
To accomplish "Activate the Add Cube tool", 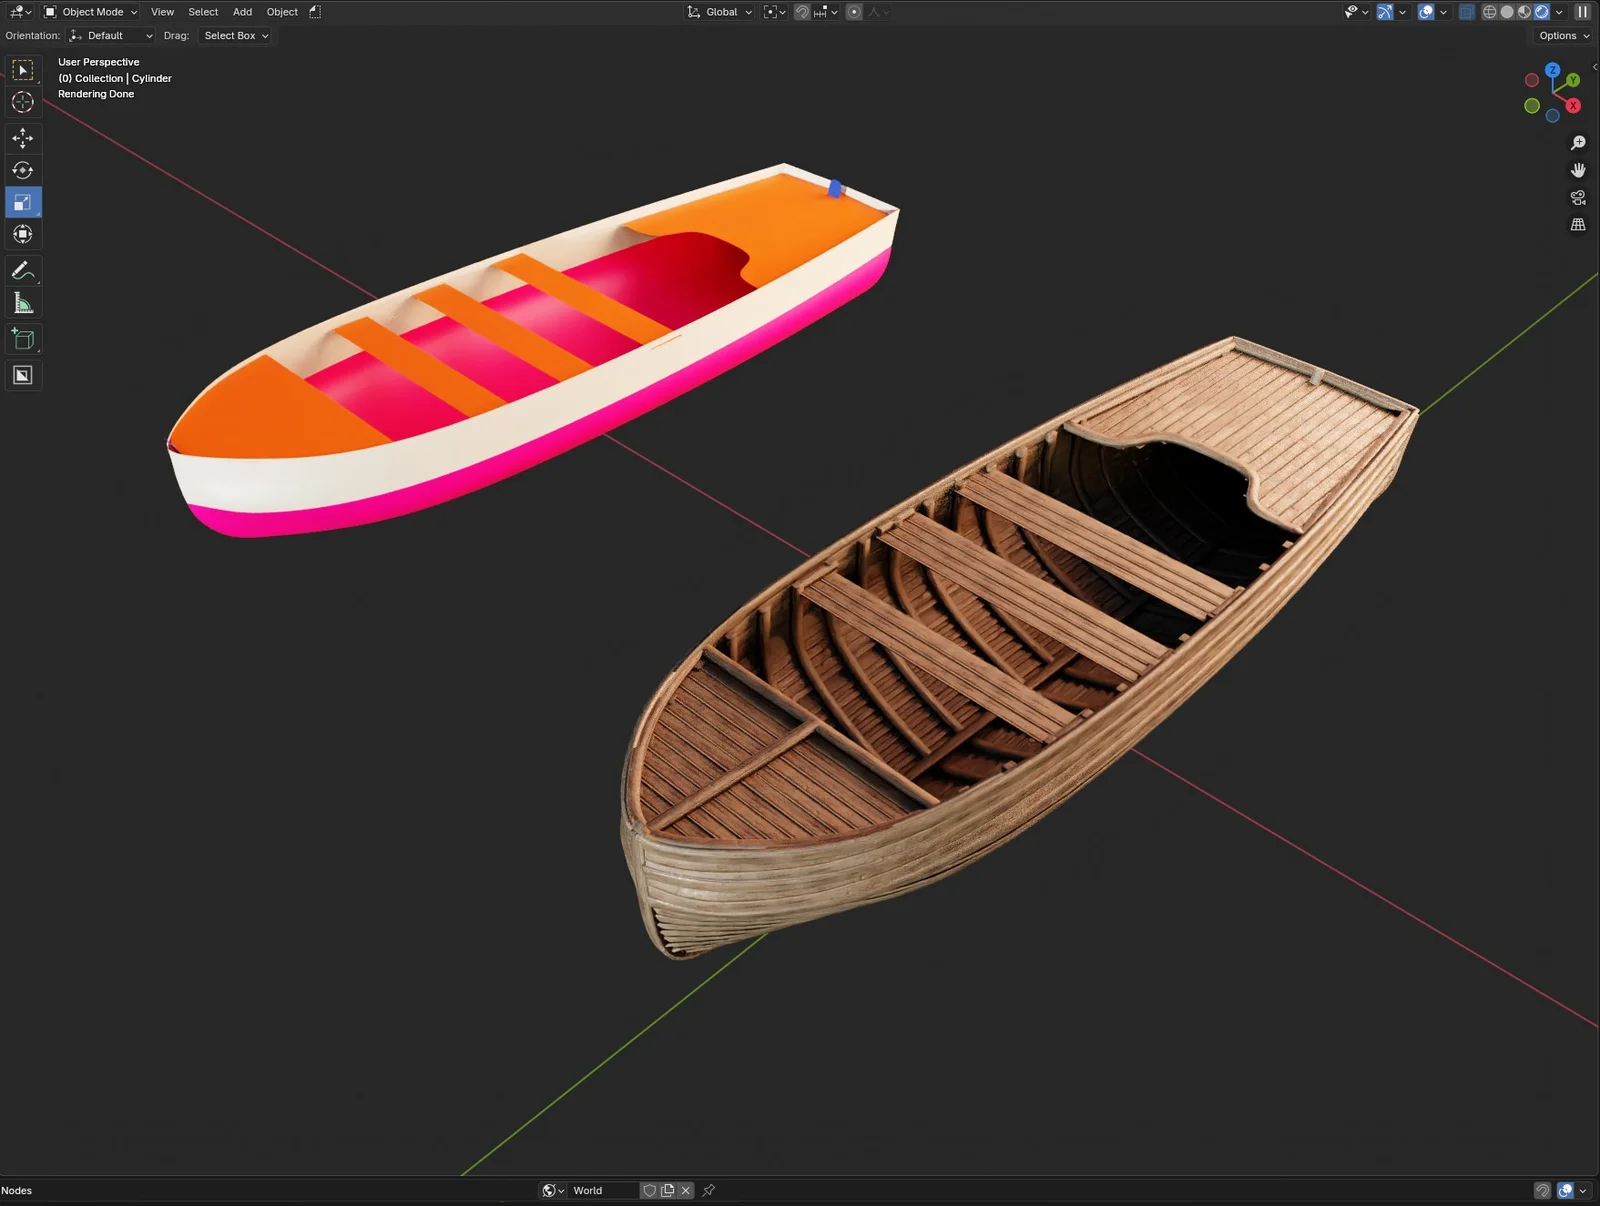I will pyautogui.click(x=22, y=338).
